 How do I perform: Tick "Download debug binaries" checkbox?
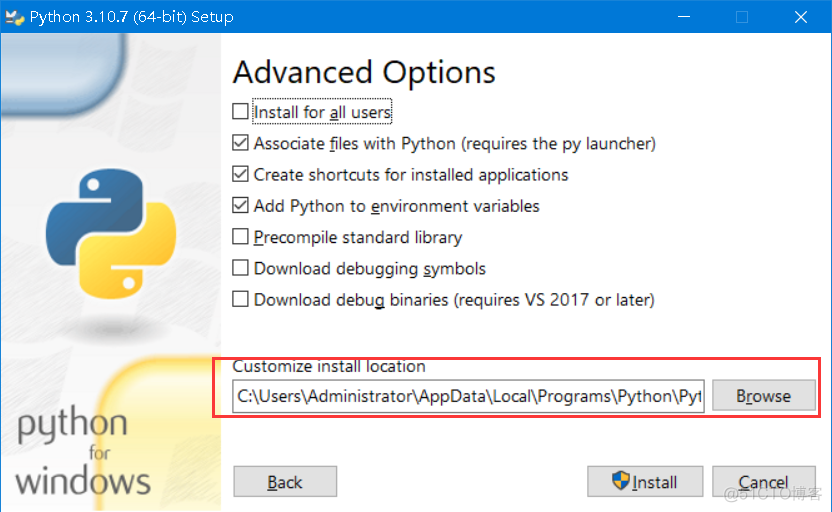(x=240, y=299)
